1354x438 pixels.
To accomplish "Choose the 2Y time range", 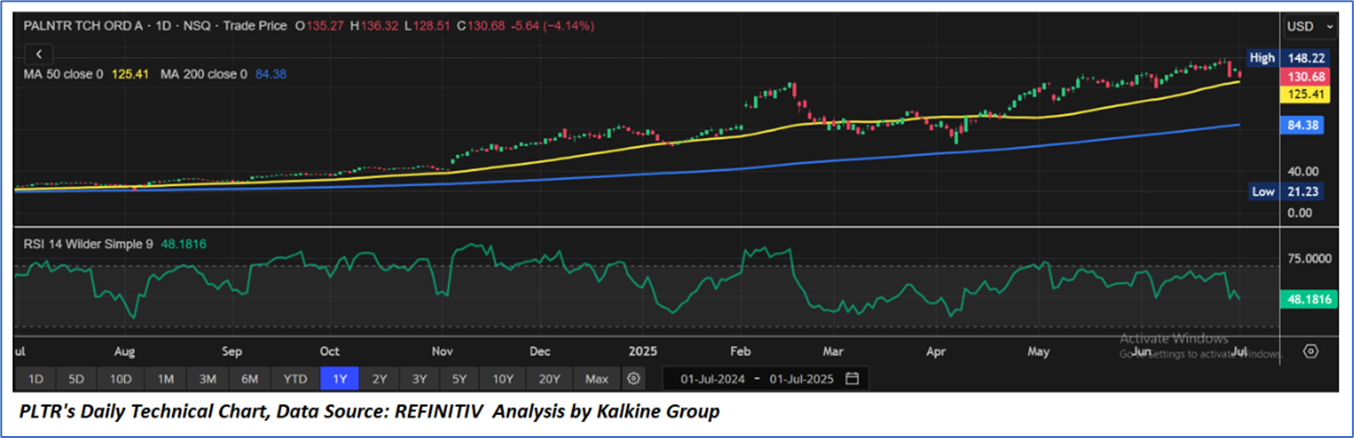I will [x=379, y=379].
